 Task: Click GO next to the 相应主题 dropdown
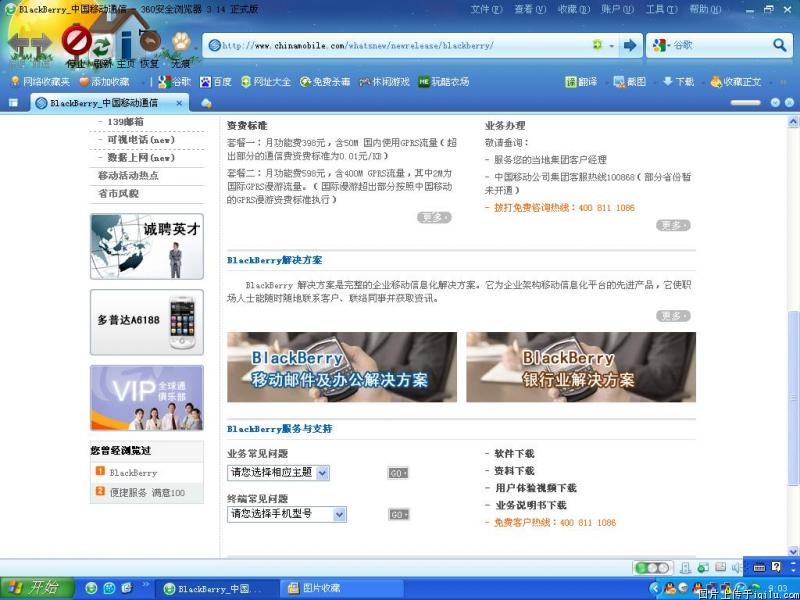(398, 473)
